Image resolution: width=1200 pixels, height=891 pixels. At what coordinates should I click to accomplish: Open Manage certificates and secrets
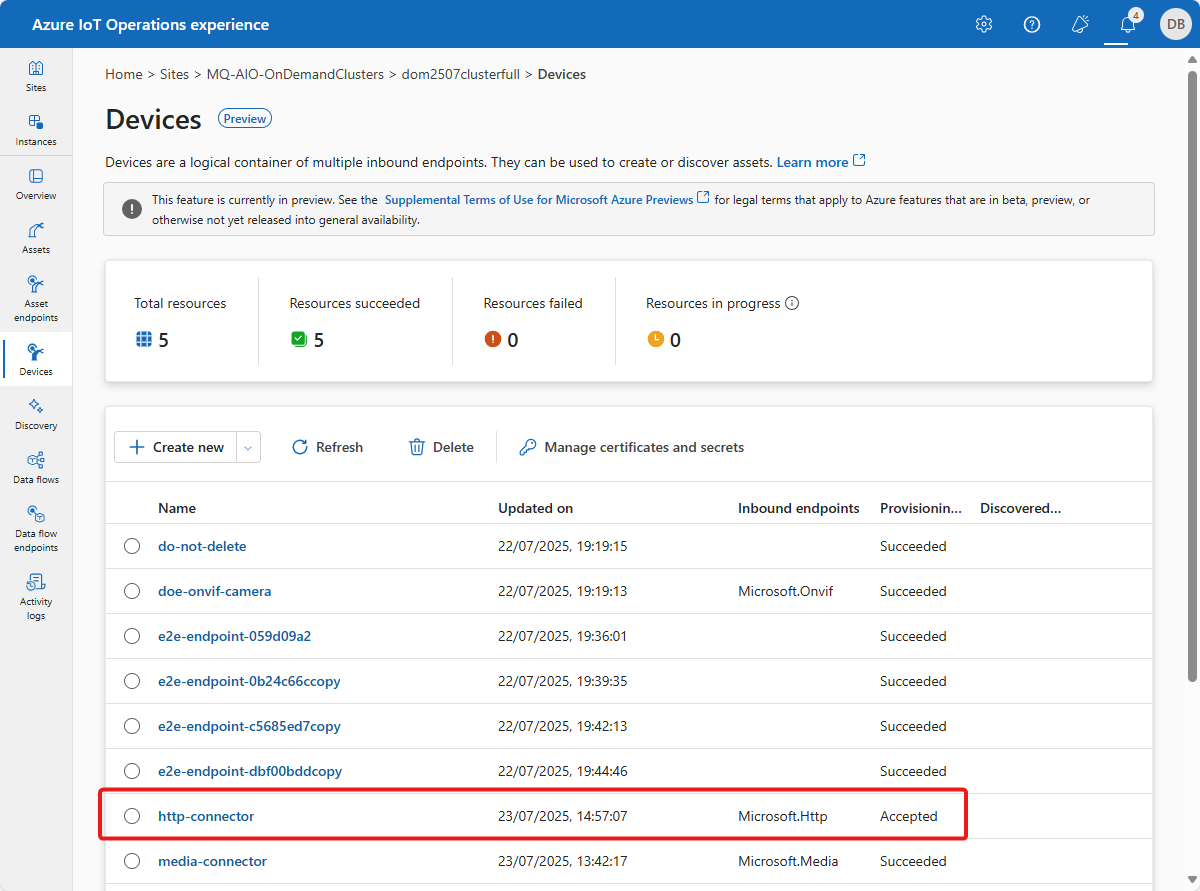point(631,447)
